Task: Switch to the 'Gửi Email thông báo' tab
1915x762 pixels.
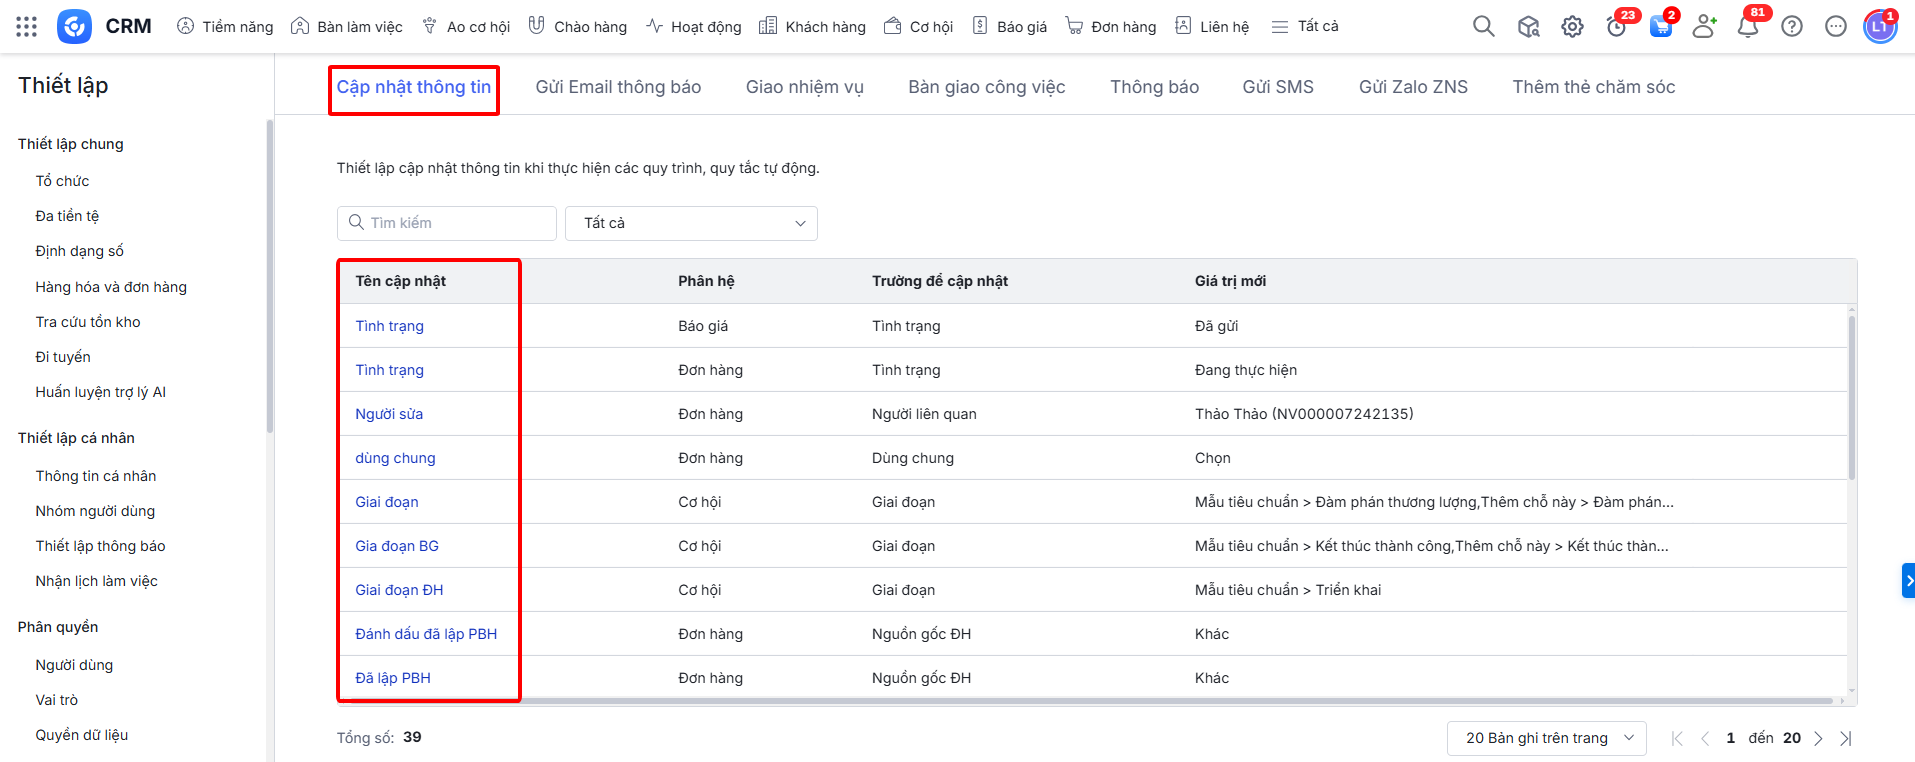Action: point(618,87)
